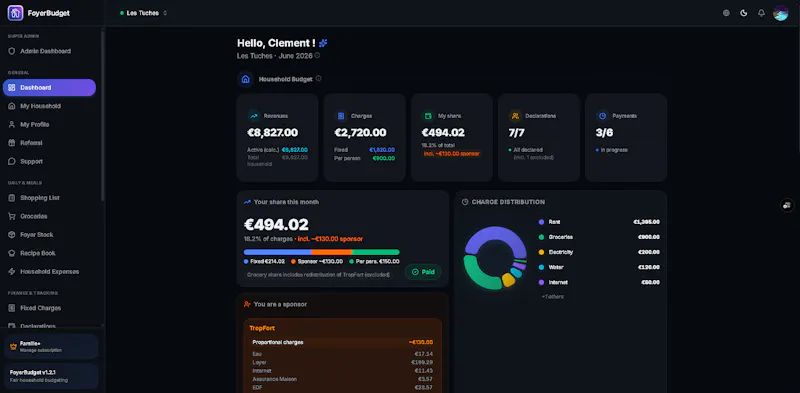The height and width of the screenshot is (393, 800).
Task: Click the charge distribution donut chart
Action: (x=495, y=258)
